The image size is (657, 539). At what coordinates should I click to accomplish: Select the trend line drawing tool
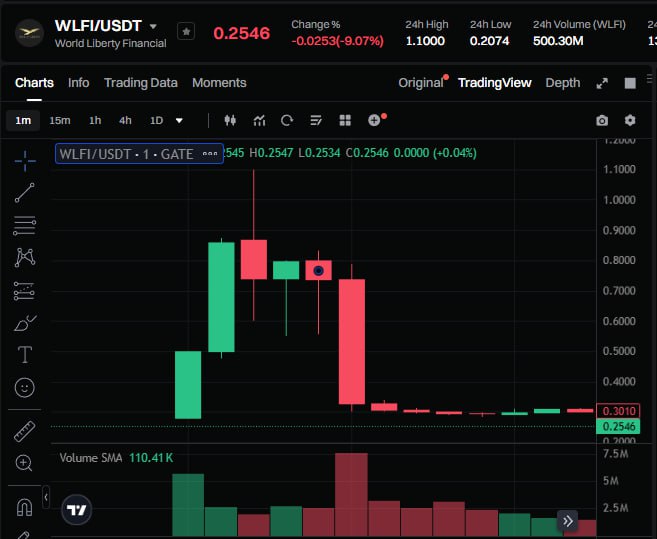[25, 192]
